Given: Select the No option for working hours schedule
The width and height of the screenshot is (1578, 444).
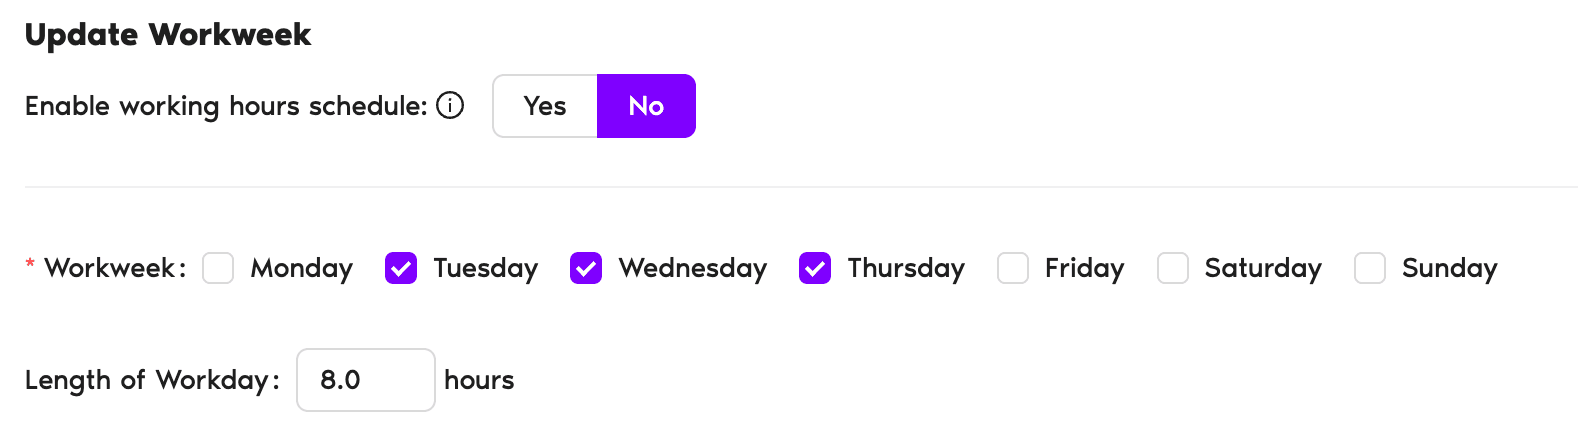Looking at the screenshot, I should click(x=646, y=106).
